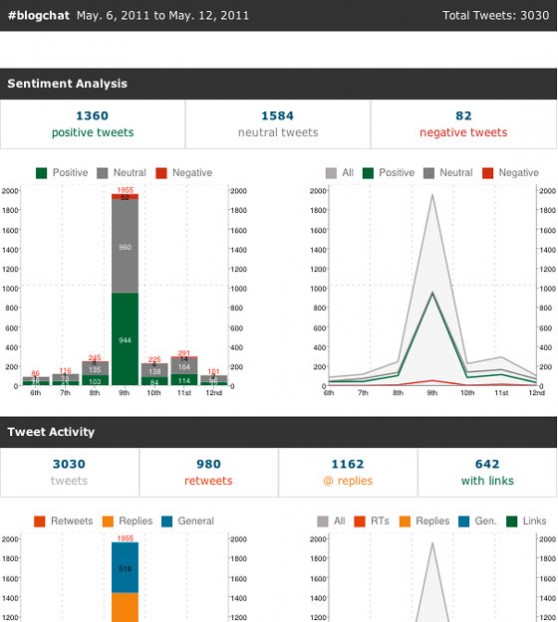Select the 642 with links card
Screen dimensions: 558x622
487,472
